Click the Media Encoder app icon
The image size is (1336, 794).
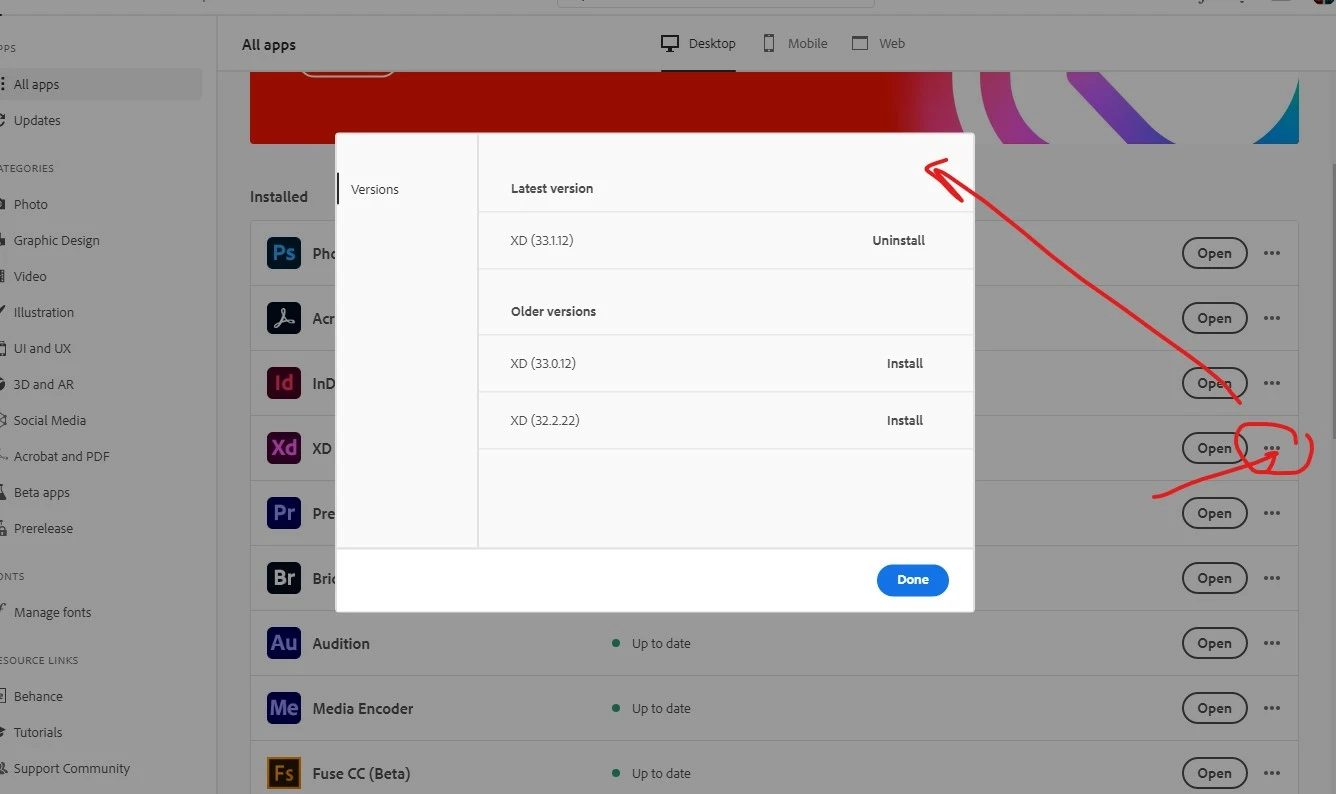pyautogui.click(x=284, y=708)
